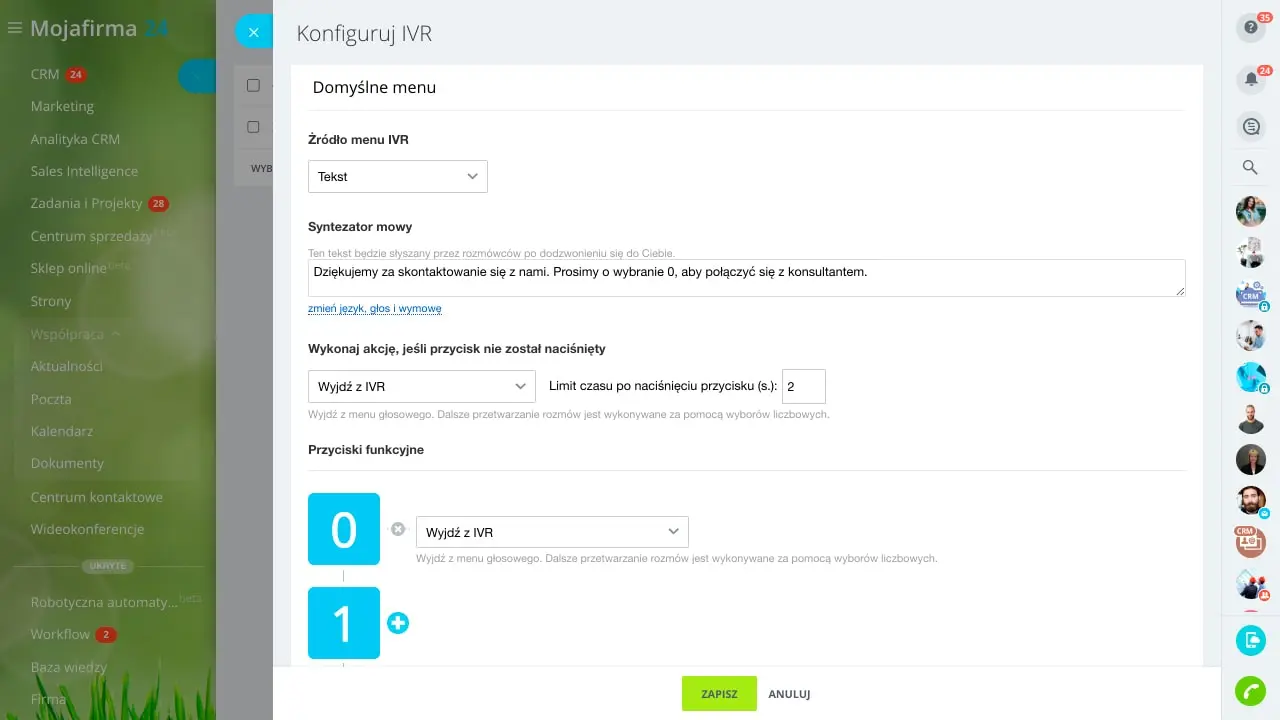This screenshot has height=720, width=1280.
Task: Open the Źródło menu IVR dropdown
Action: (x=397, y=176)
